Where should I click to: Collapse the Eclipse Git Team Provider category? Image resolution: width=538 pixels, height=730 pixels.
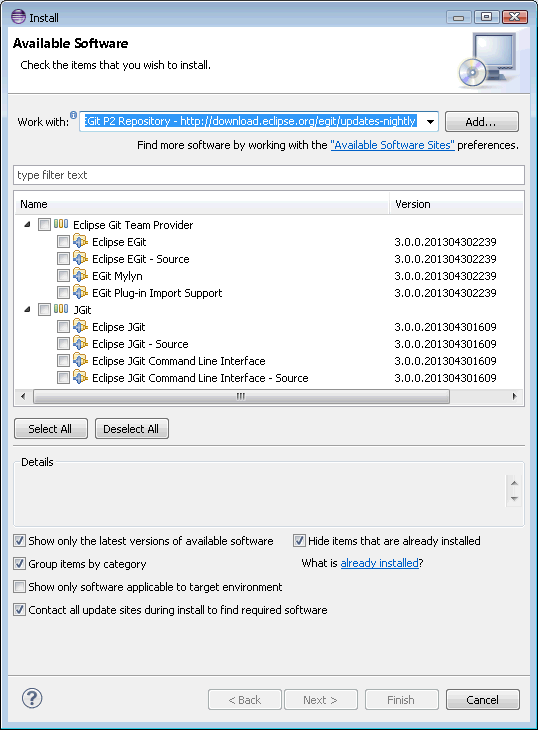tap(27, 224)
